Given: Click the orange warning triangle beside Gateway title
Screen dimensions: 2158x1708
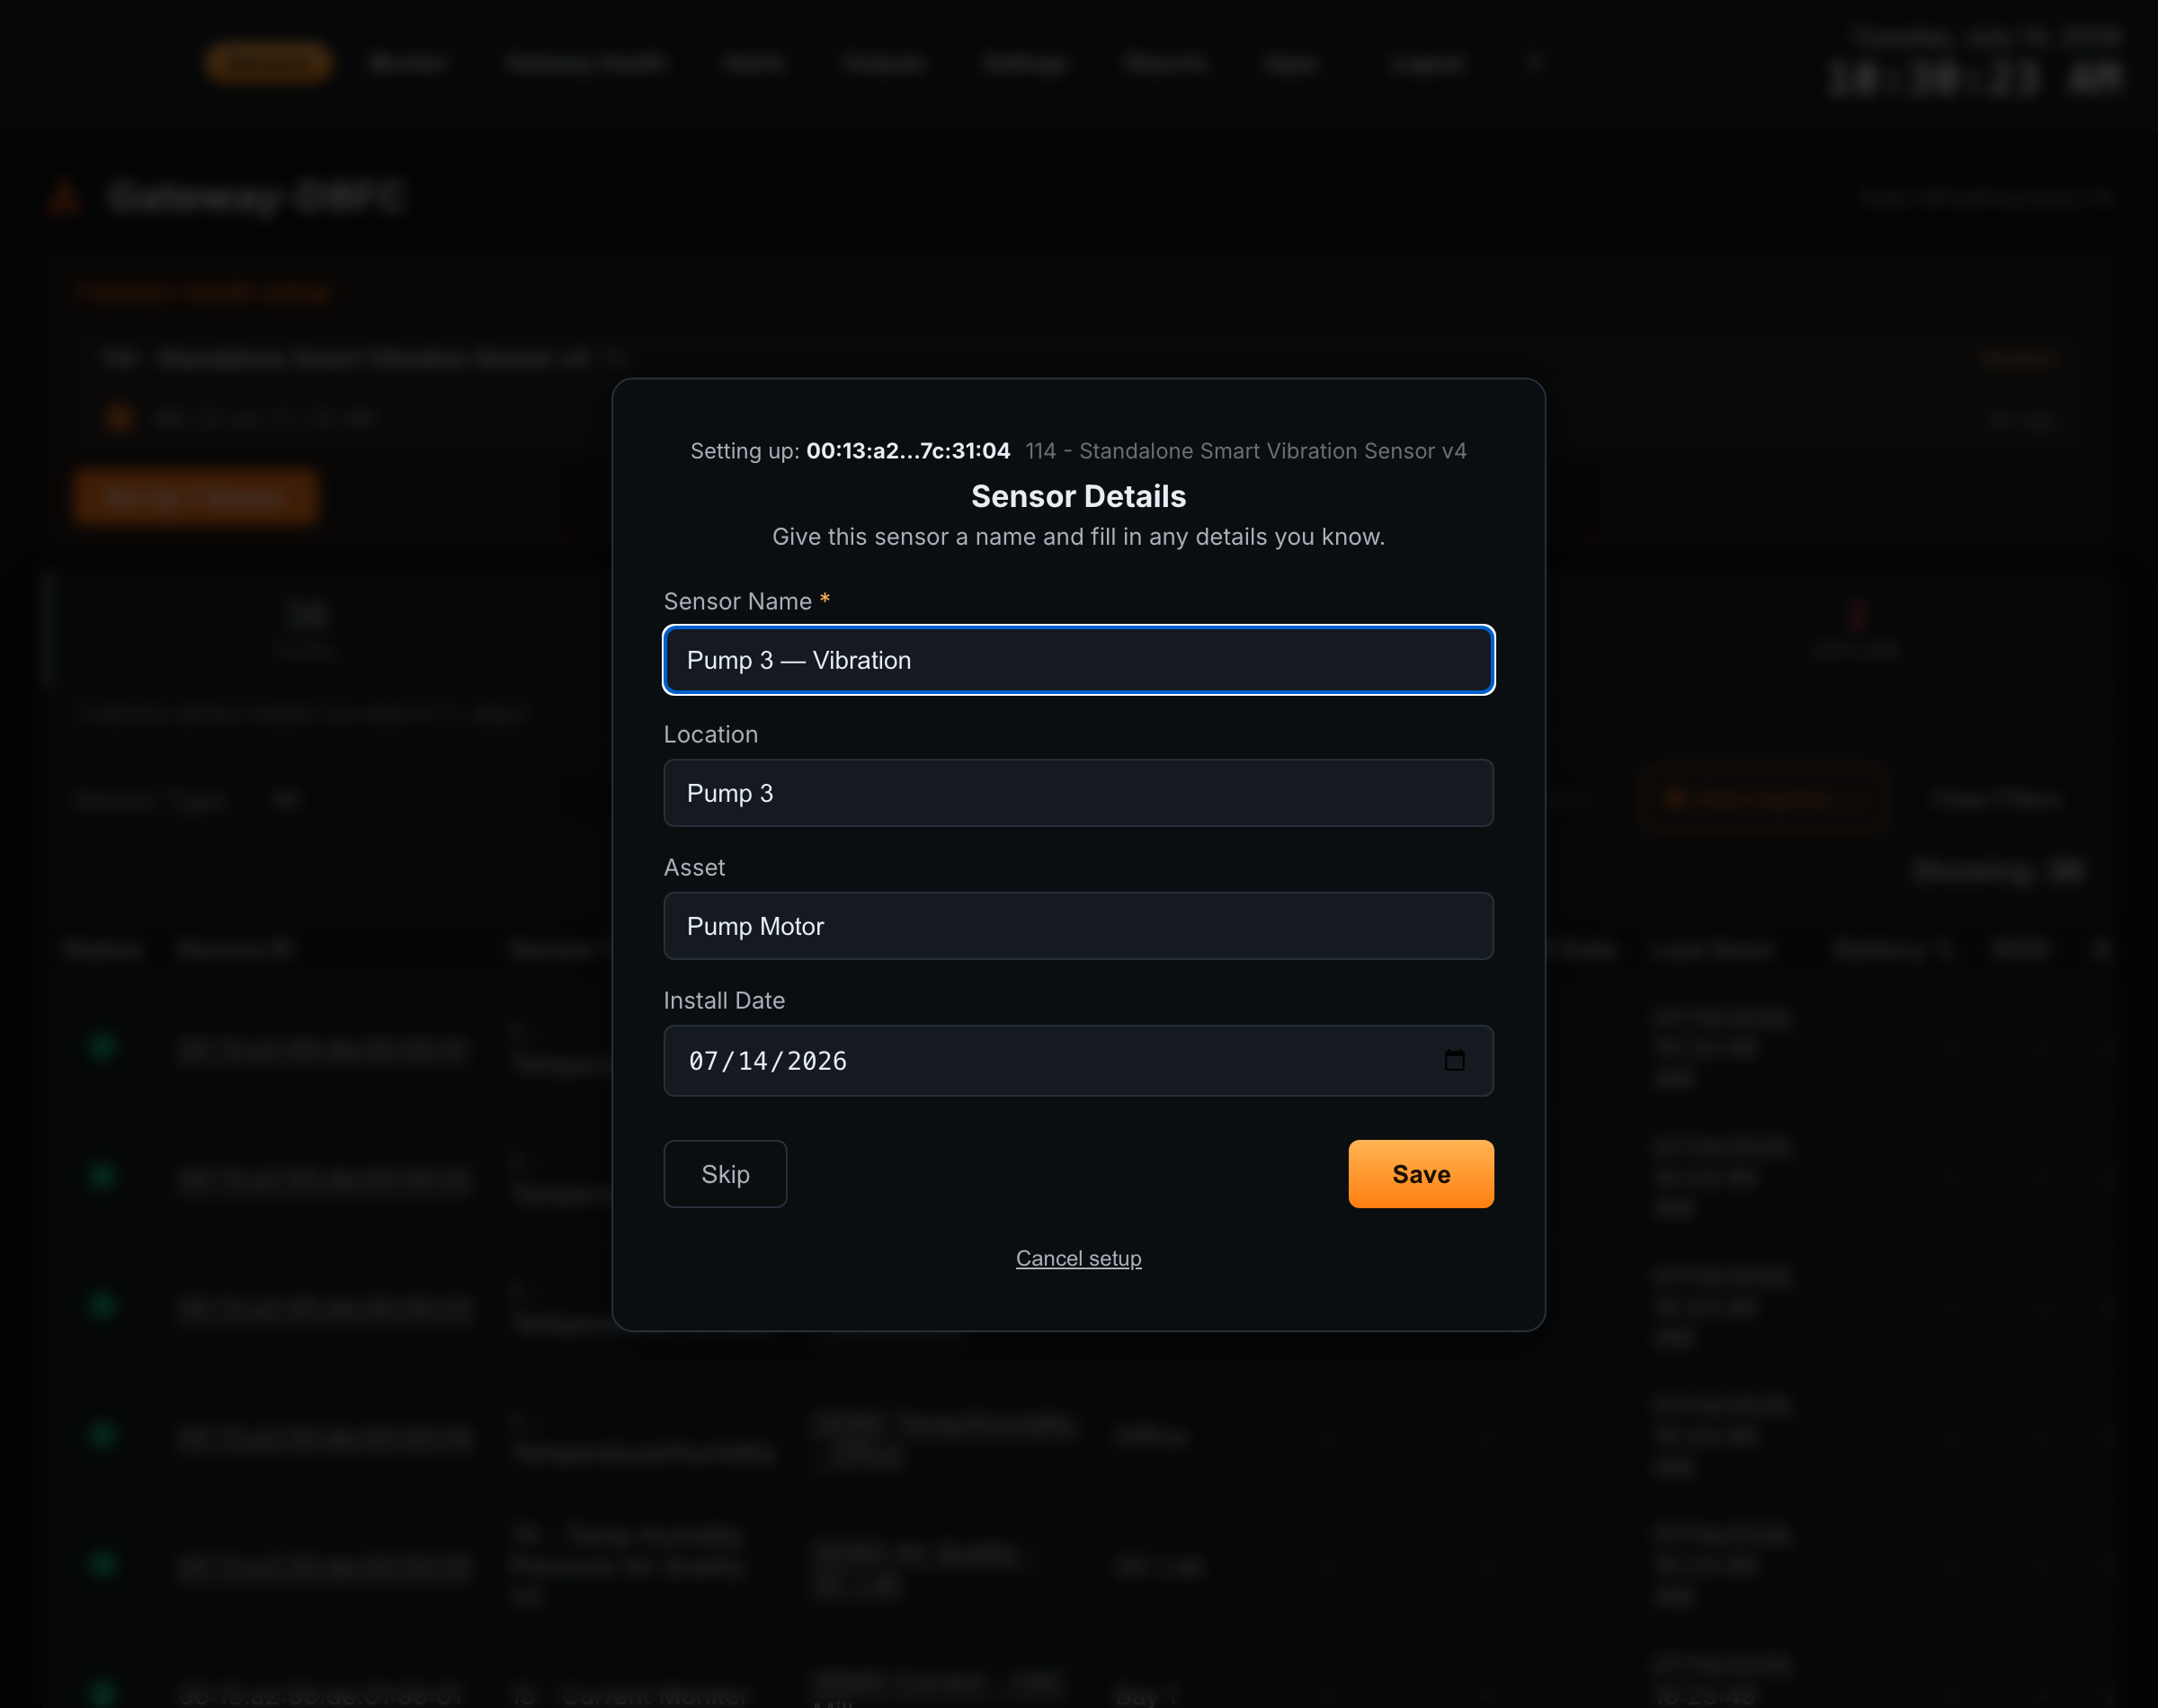Looking at the screenshot, I should (x=65, y=197).
